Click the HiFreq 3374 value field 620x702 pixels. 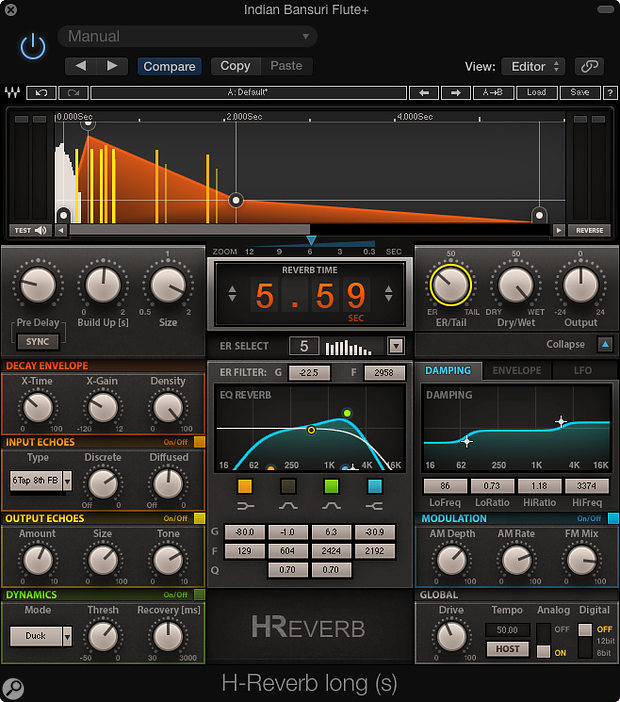pyautogui.click(x=586, y=486)
